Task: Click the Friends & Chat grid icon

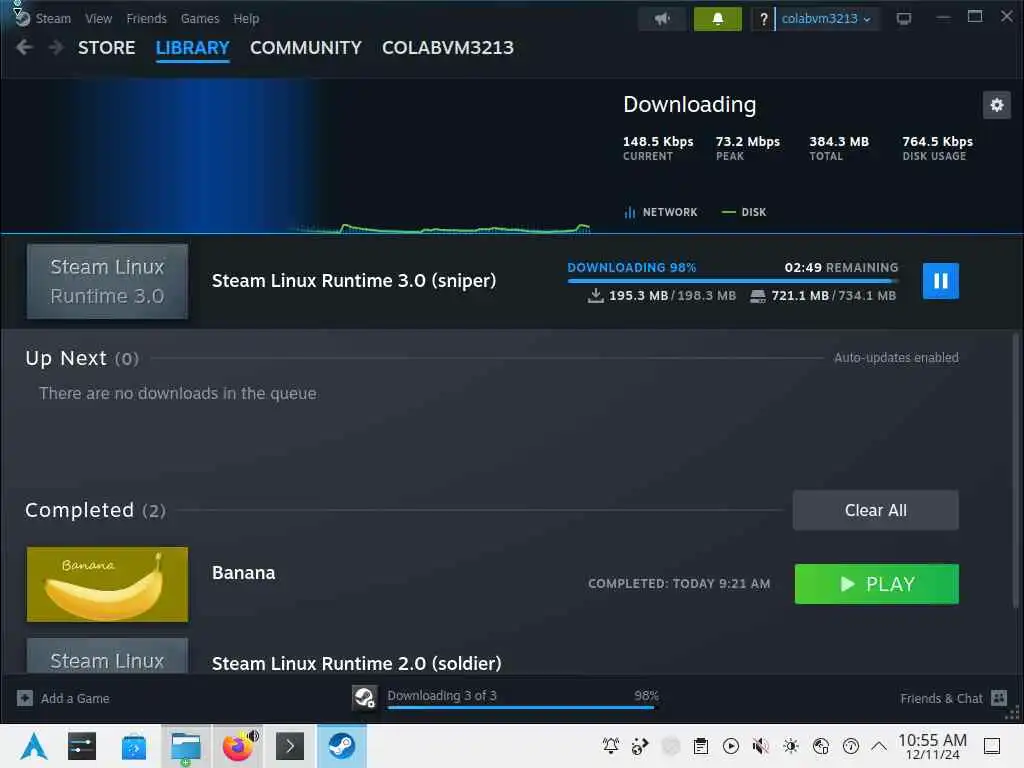Action: (x=999, y=698)
